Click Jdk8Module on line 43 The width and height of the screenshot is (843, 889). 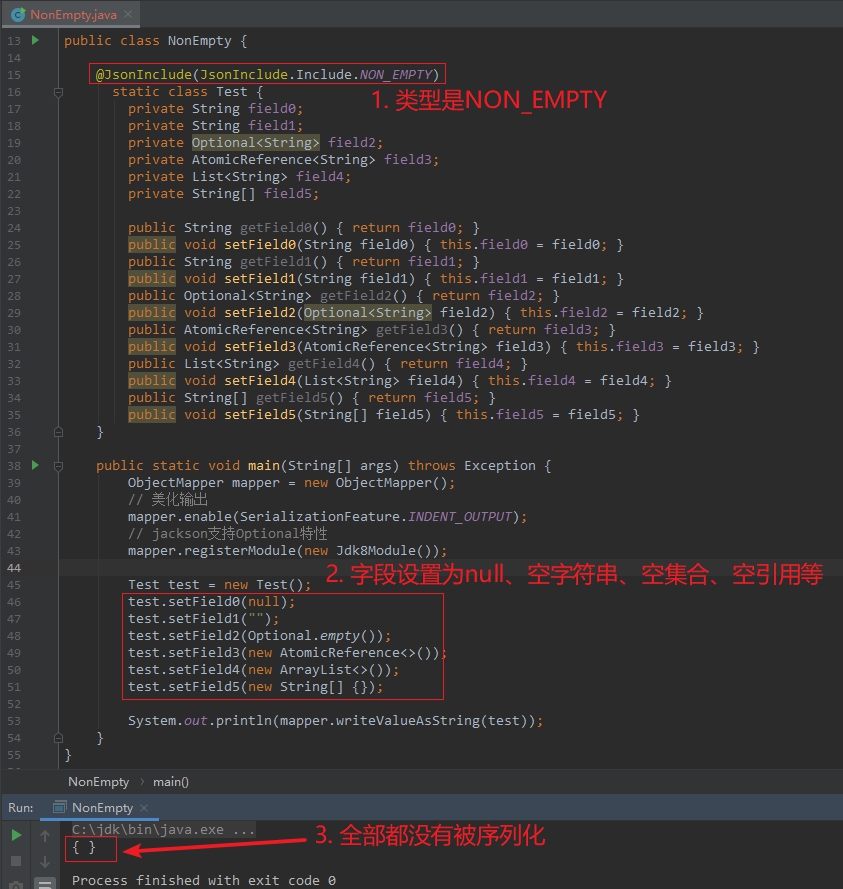pos(376,551)
